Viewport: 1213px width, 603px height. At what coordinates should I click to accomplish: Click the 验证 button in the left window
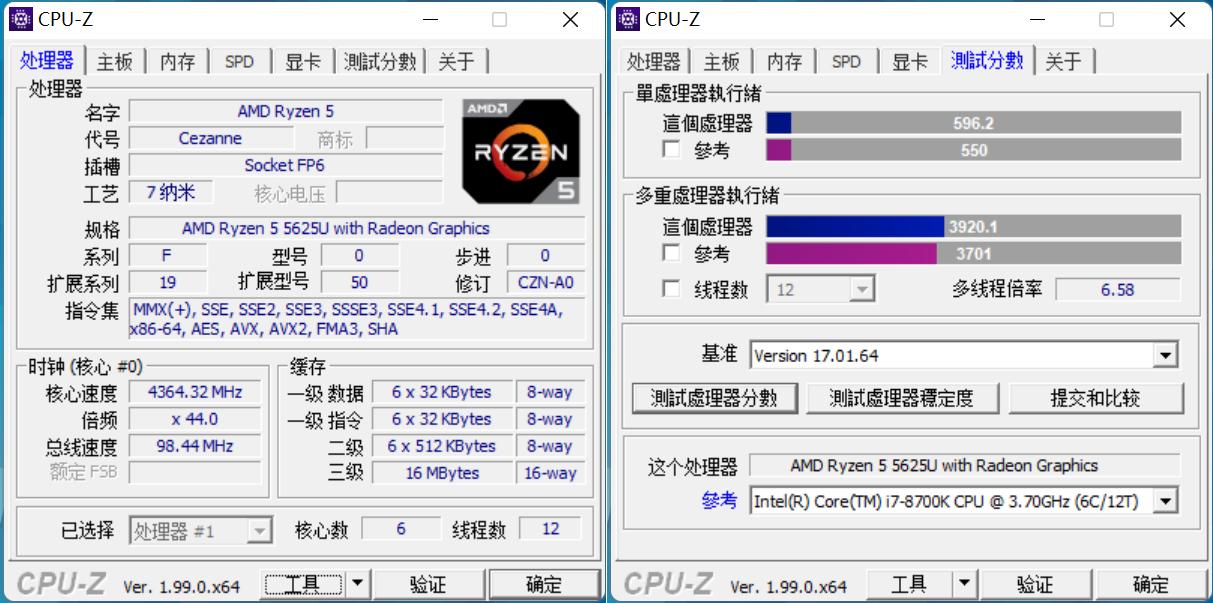pos(430,584)
